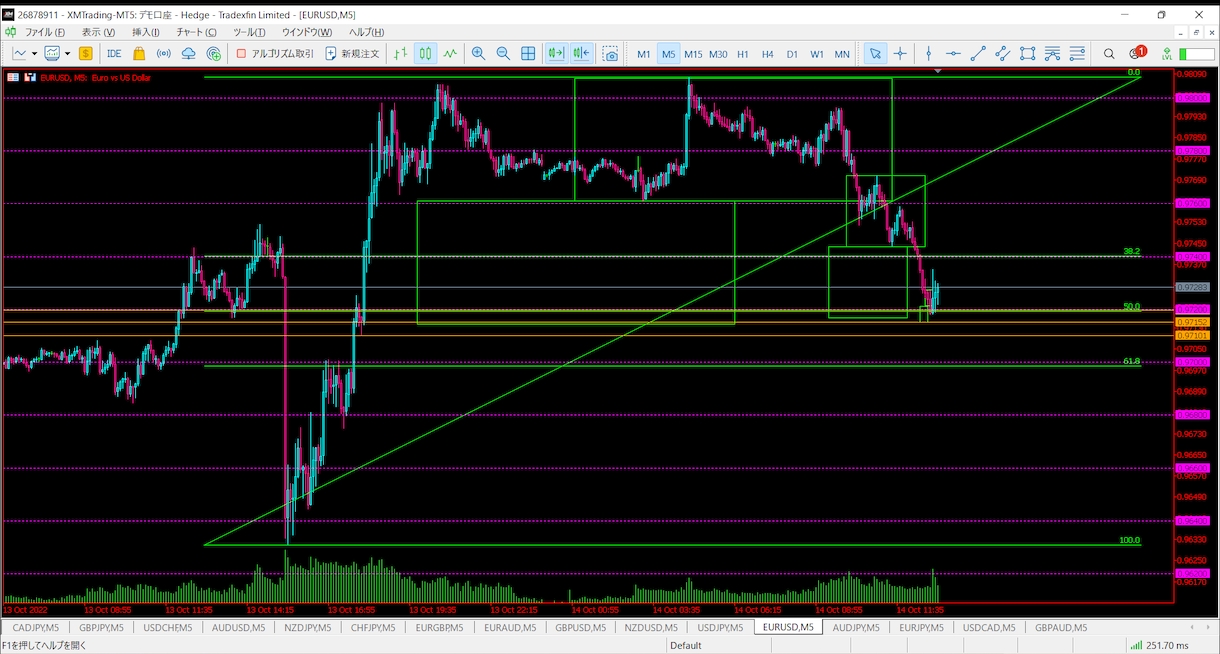
Task: Toggle chart auto scroll to end
Action: (x=556, y=54)
